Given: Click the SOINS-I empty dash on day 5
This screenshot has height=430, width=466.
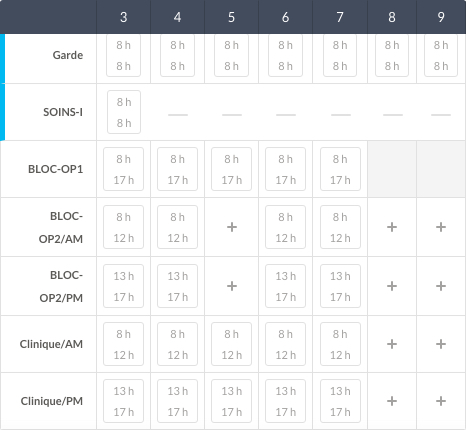Looking at the screenshot, I should pyautogui.click(x=232, y=115).
